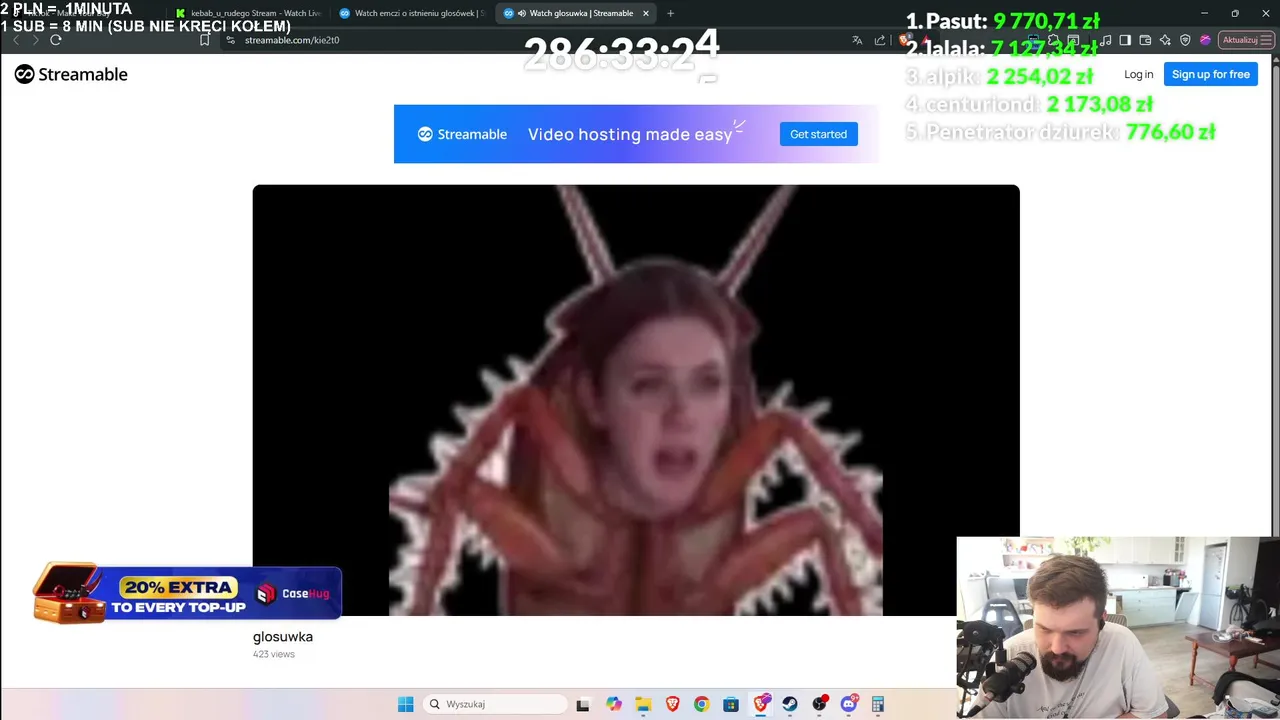Open the CaseHug 20% extra banner

tap(187, 593)
